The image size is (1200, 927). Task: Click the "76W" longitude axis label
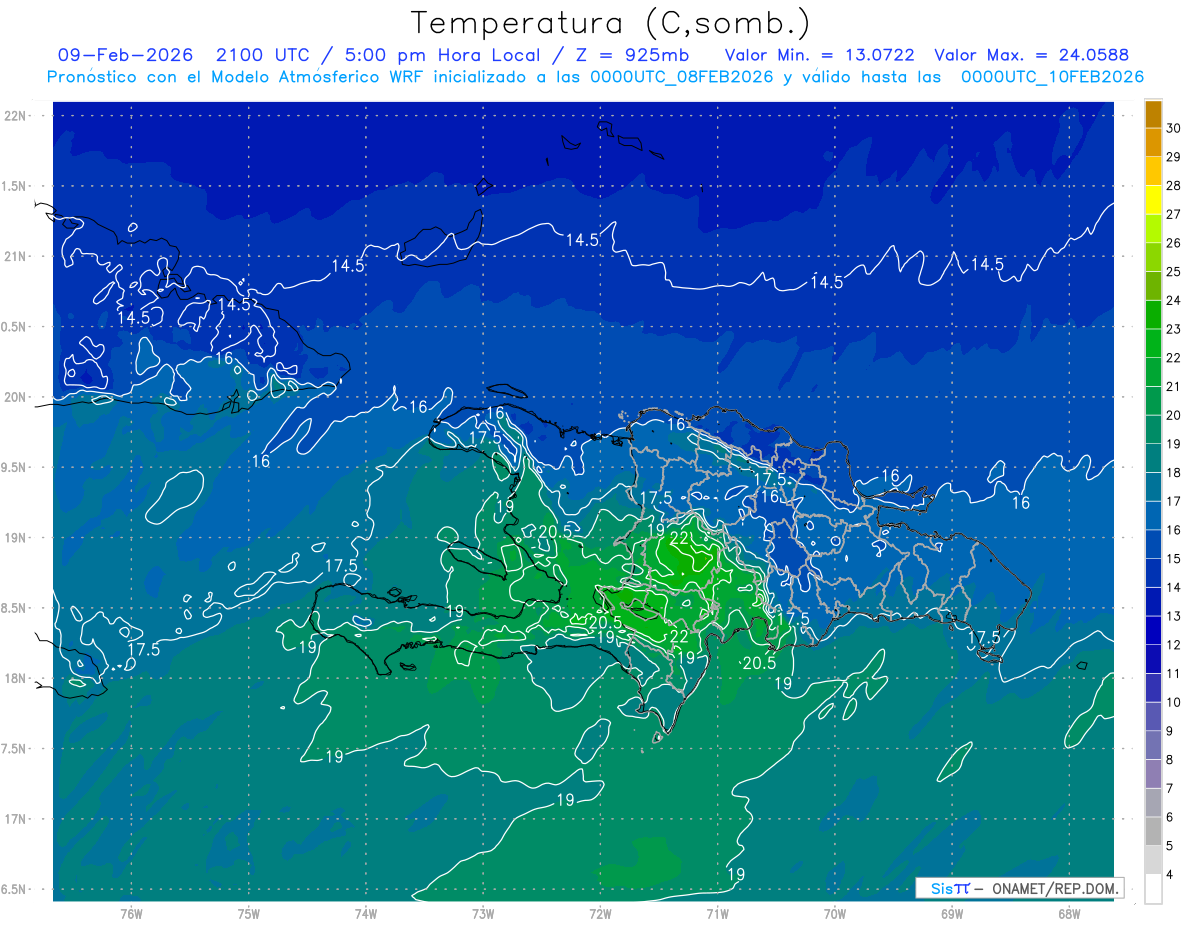point(131,914)
